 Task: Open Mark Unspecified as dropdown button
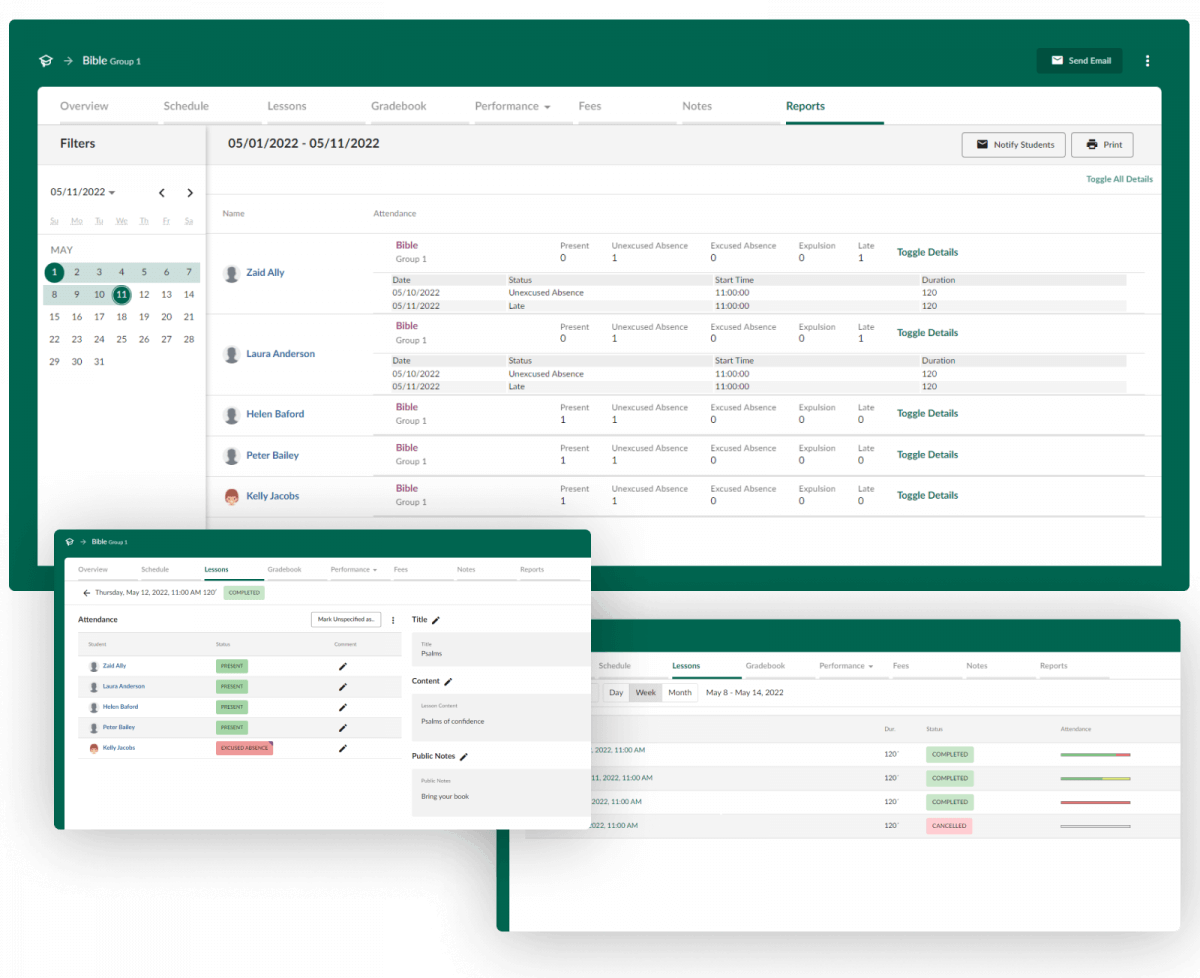(x=345, y=620)
